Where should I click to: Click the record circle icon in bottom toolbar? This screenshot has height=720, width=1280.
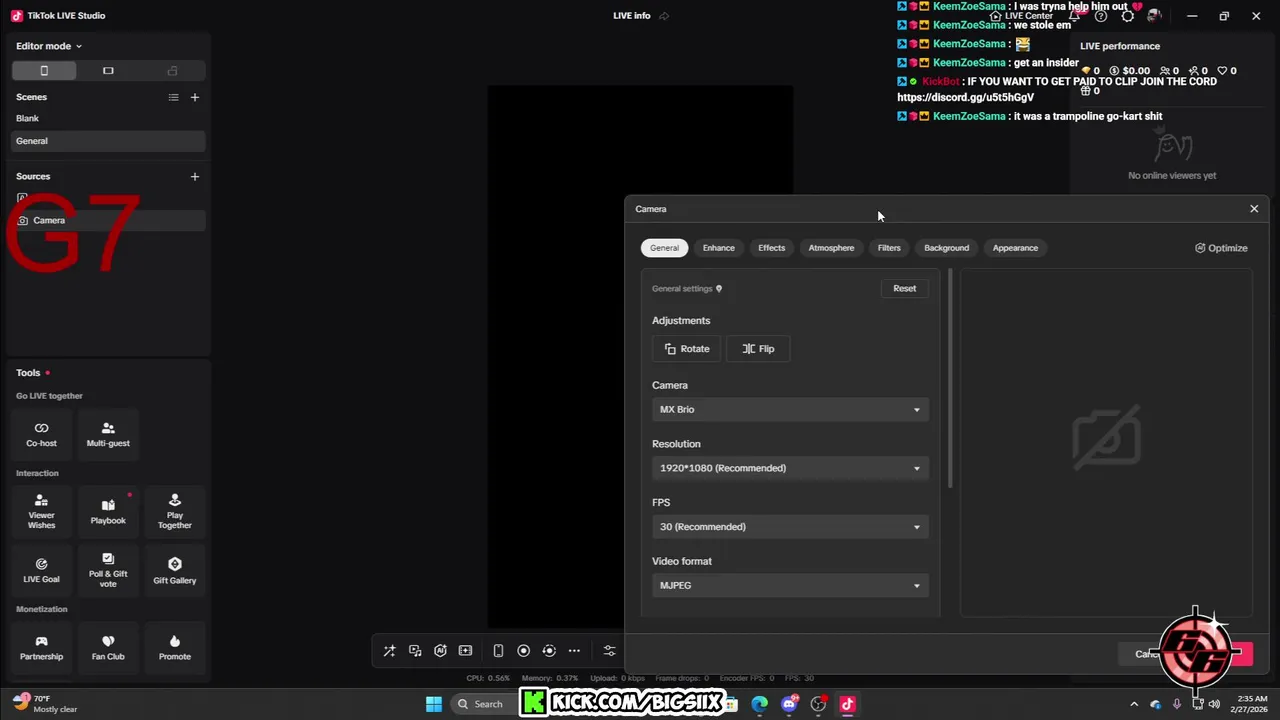tap(523, 651)
